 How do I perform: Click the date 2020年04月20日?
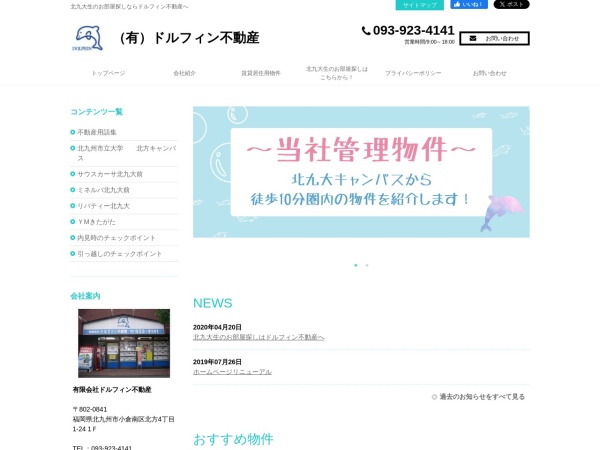(217, 327)
